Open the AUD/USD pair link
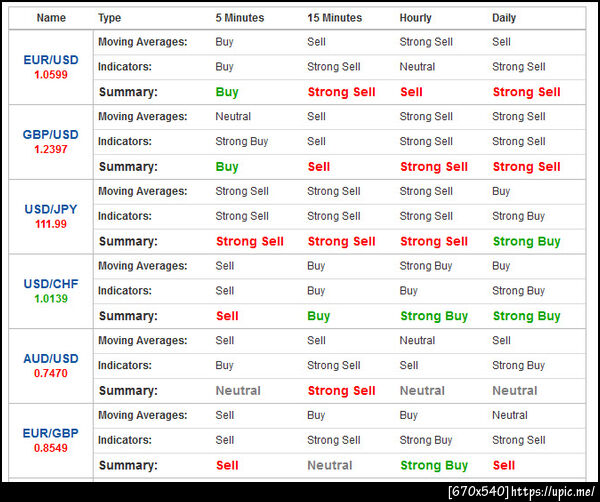The width and height of the screenshot is (600, 502). [x=51, y=359]
